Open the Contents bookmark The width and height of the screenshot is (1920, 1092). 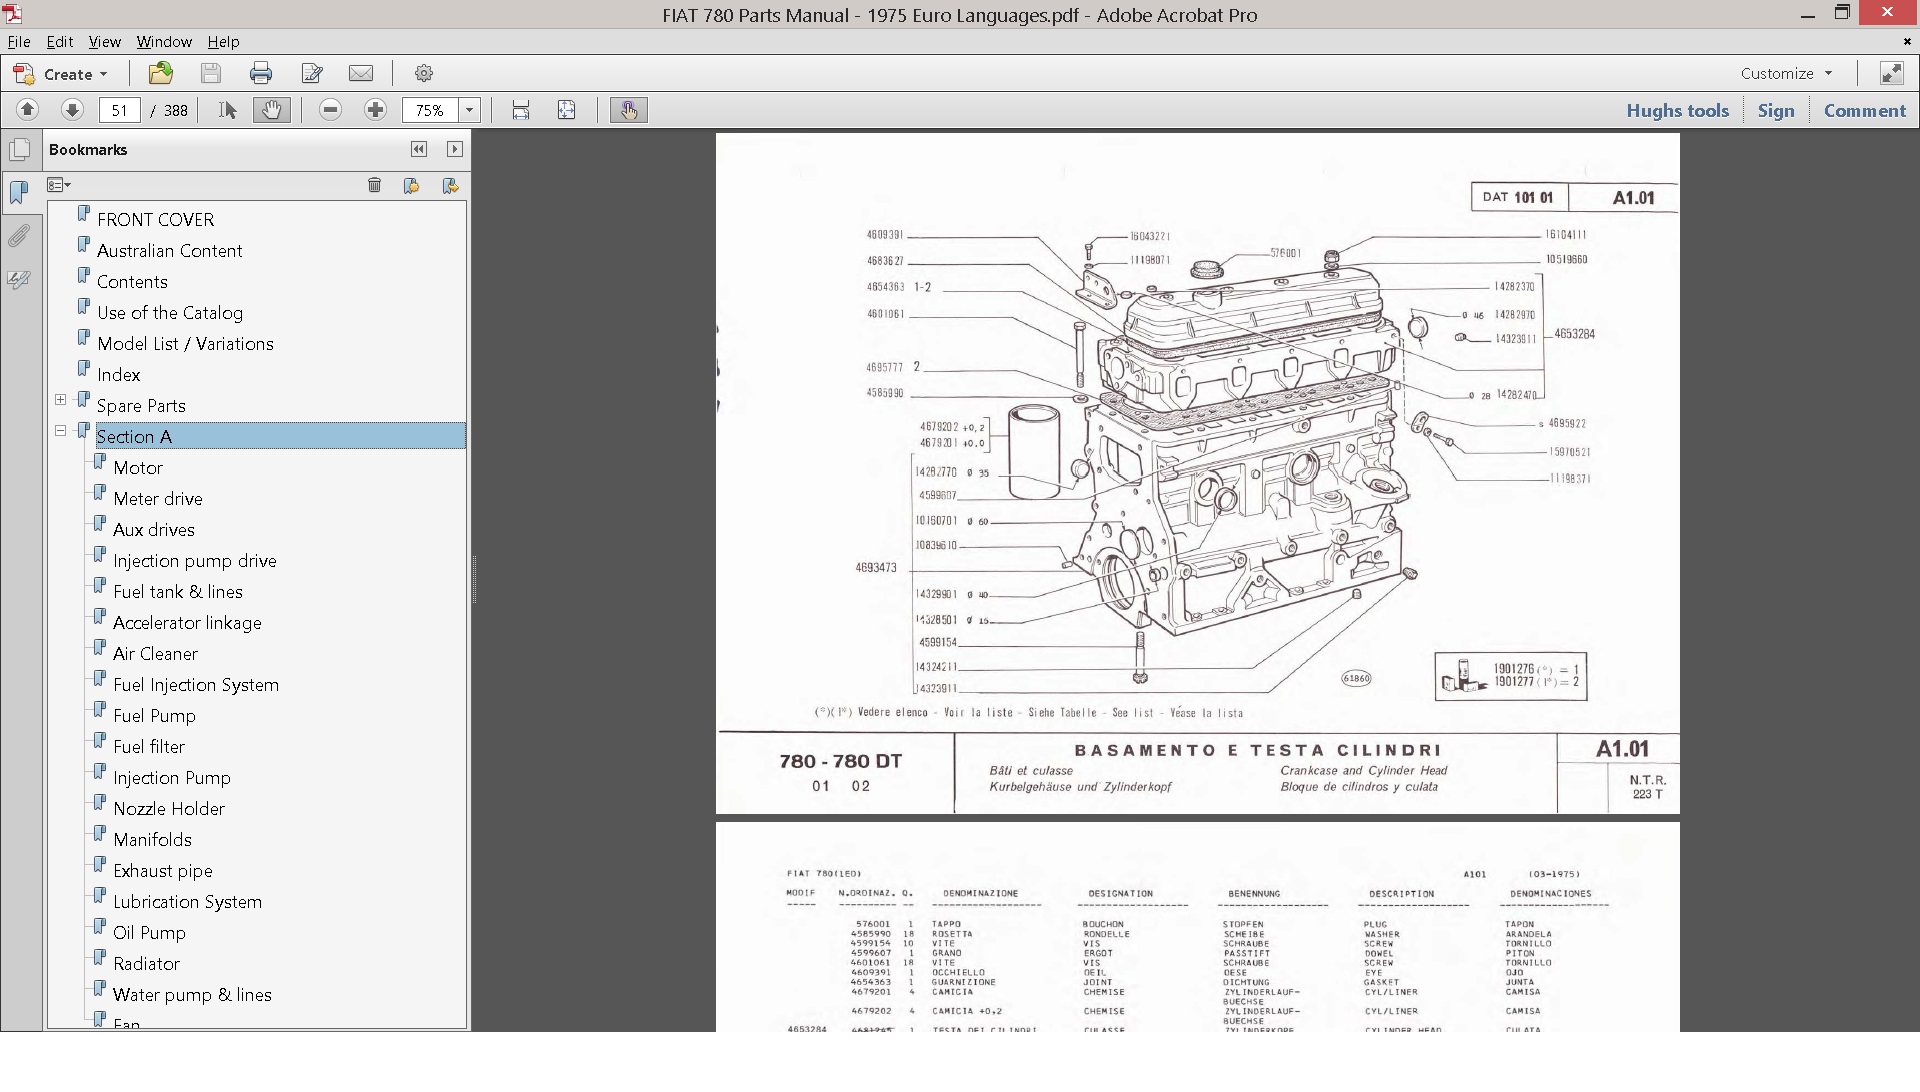click(x=132, y=282)
